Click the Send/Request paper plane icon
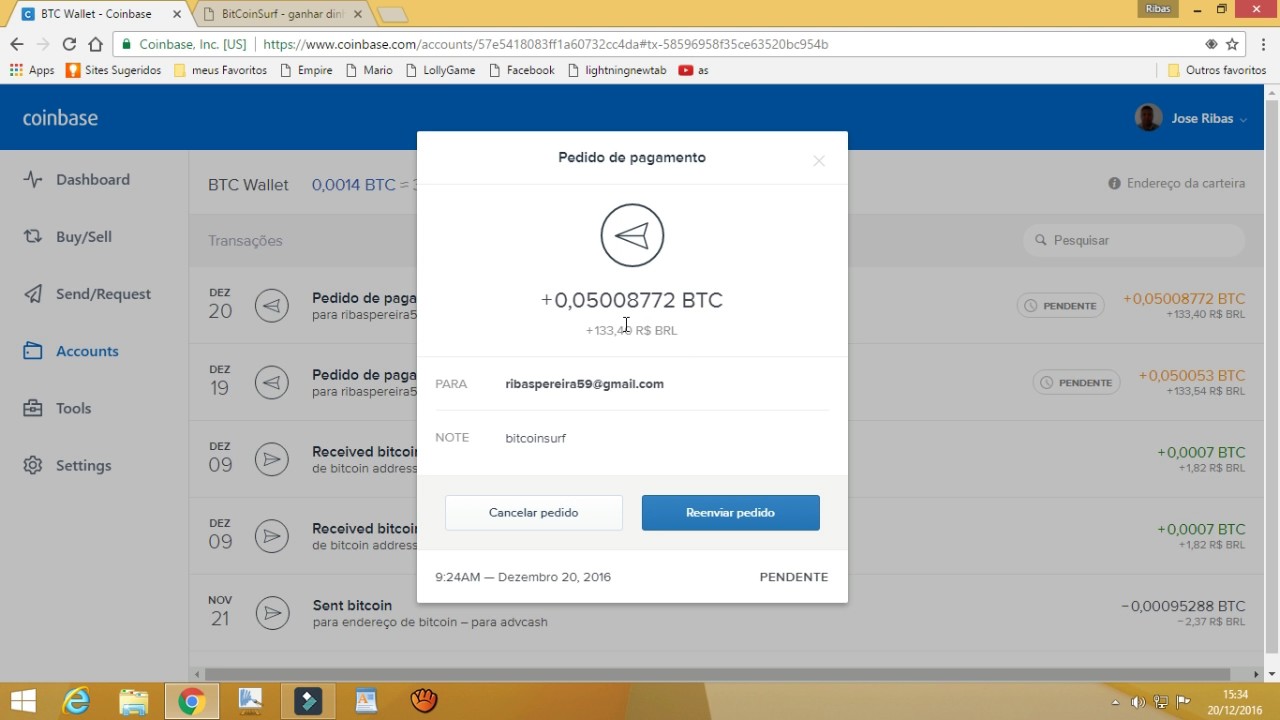 pyautogui.click(x=33, y=294)
